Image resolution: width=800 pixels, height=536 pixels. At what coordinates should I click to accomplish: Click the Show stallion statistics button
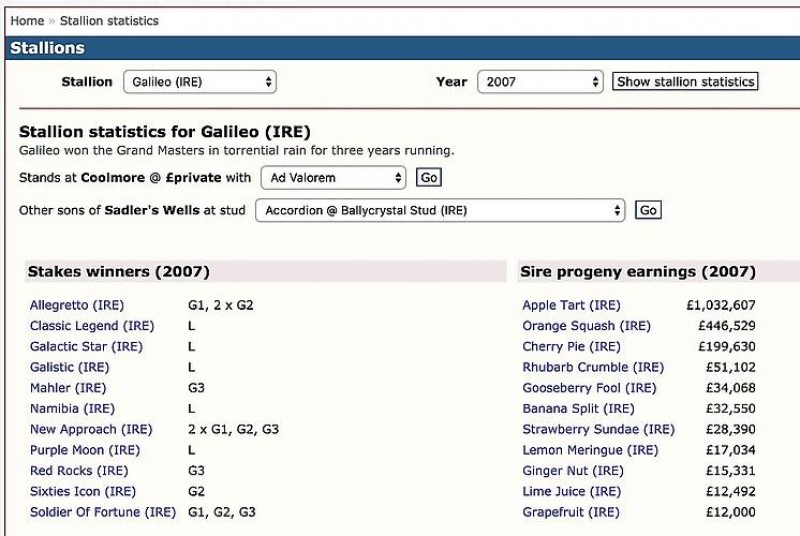[685, 82]
